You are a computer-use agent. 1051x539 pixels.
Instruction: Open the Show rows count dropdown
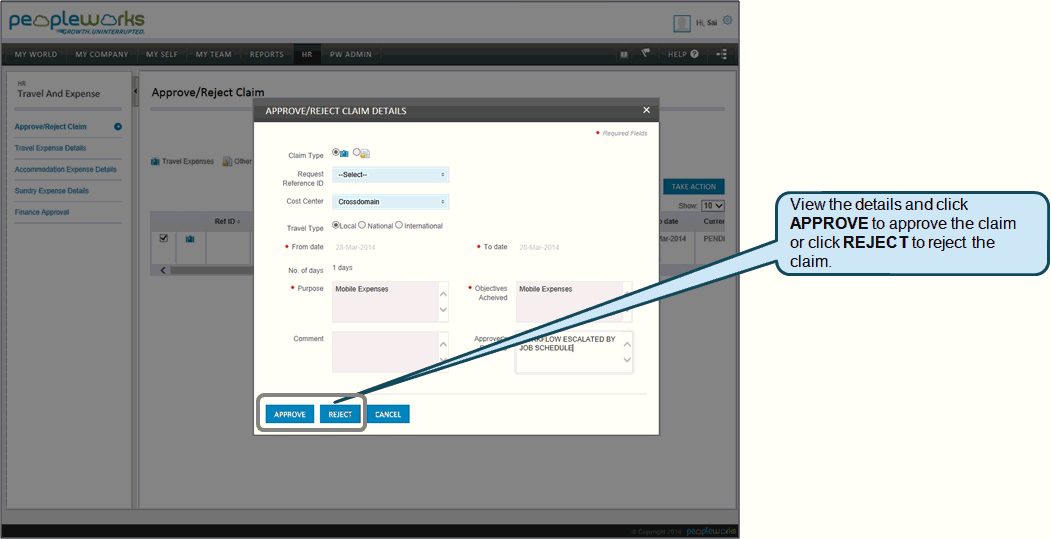point(712,205)
